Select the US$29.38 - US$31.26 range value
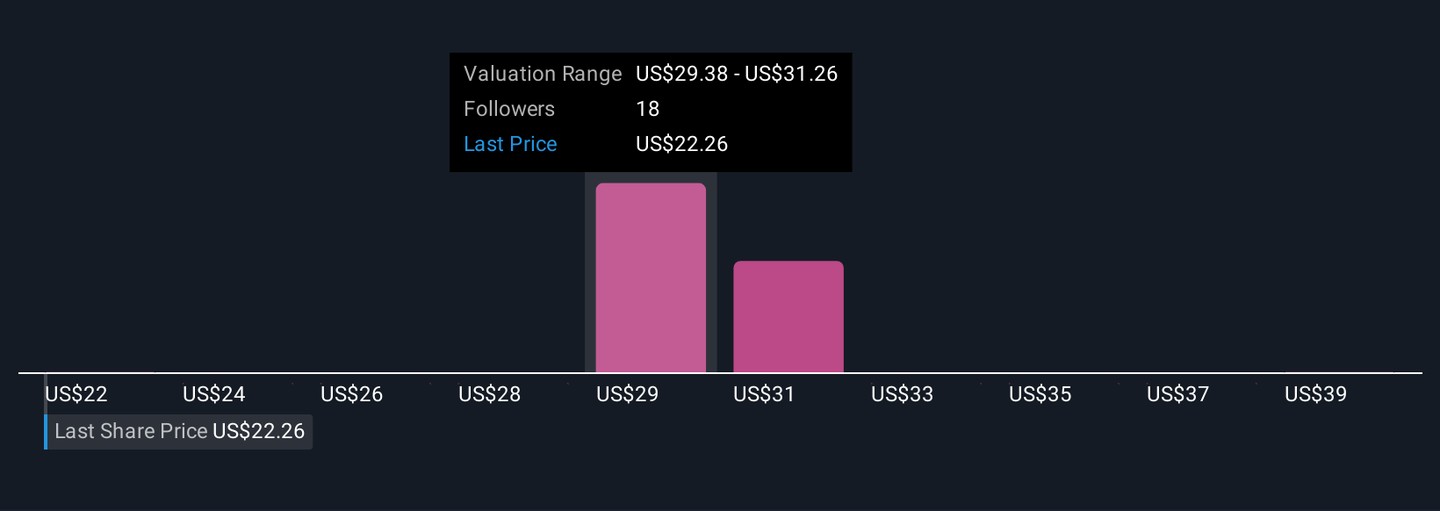The width and height of the screenshot is (1440, 511). (x=737, y=74)
